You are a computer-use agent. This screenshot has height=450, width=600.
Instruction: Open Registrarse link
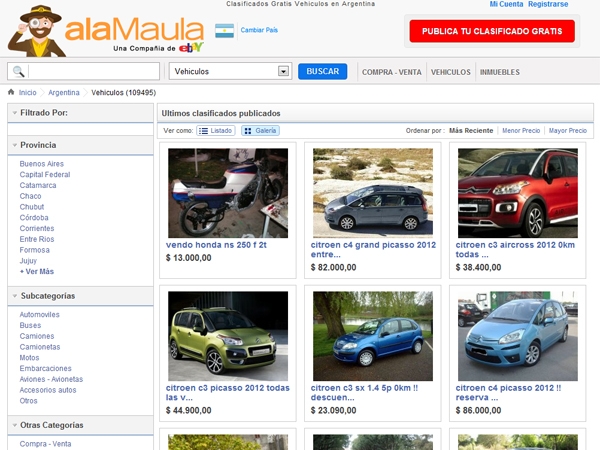(548, 4)
